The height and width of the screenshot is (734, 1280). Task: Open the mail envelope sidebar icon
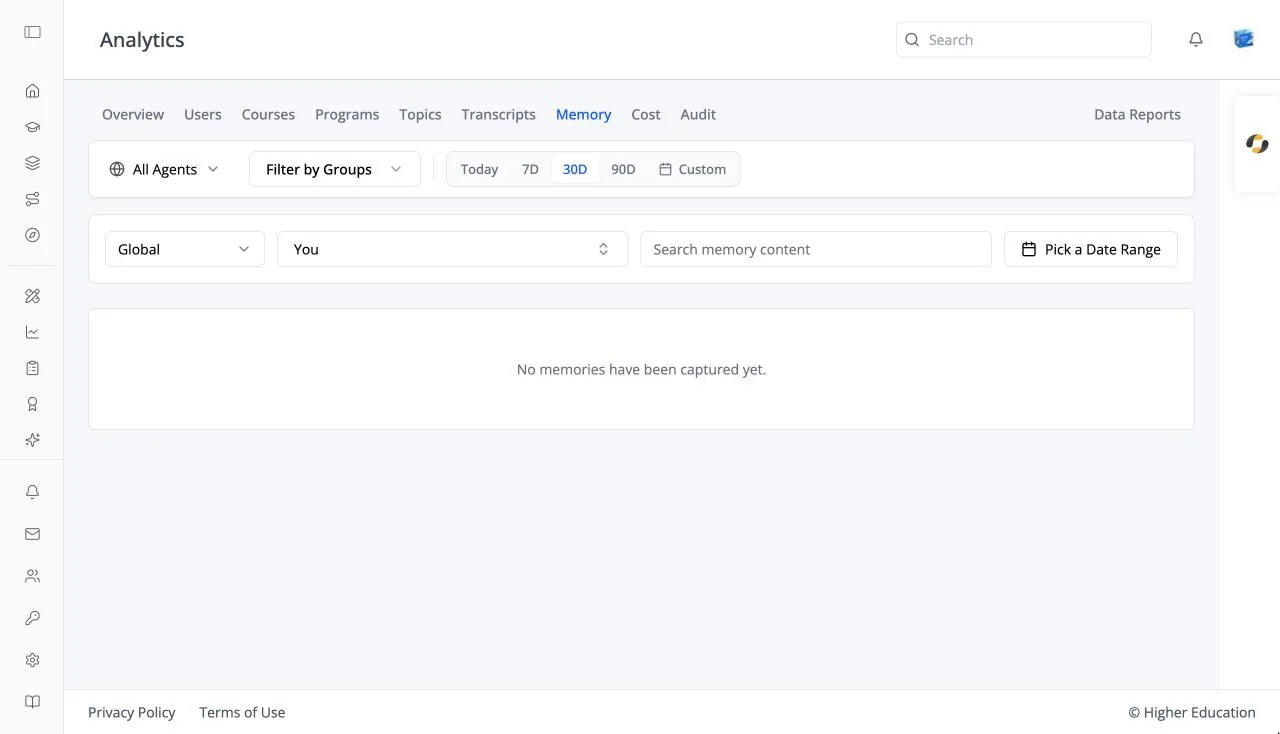[x=32, y=534]
